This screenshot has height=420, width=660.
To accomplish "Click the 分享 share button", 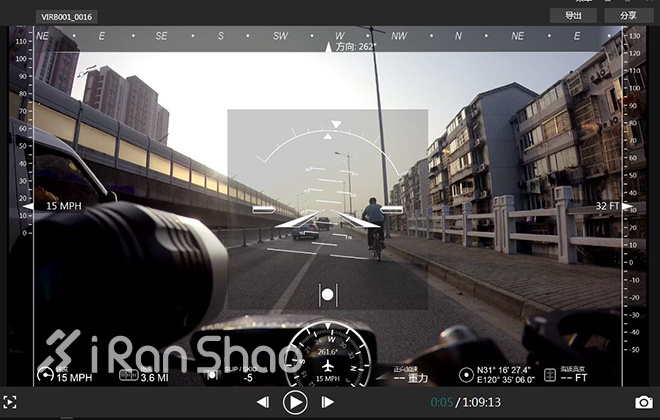I will [x=628, y=15].
